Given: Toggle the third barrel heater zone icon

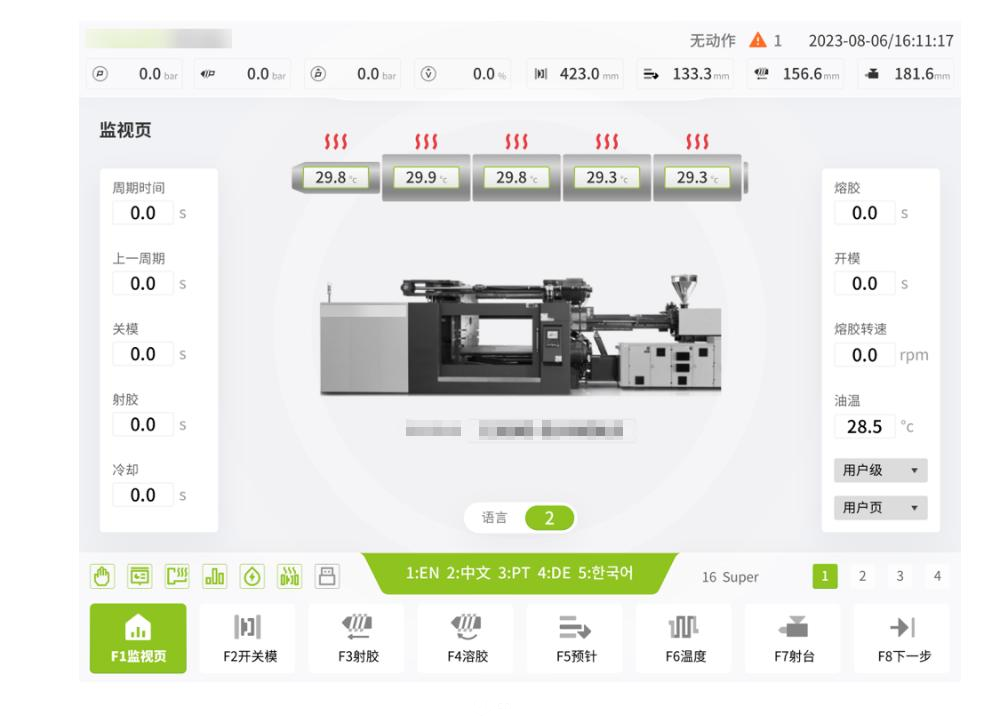Looking at the screenshot, I should pyautogui.click(x=516, y=143).
